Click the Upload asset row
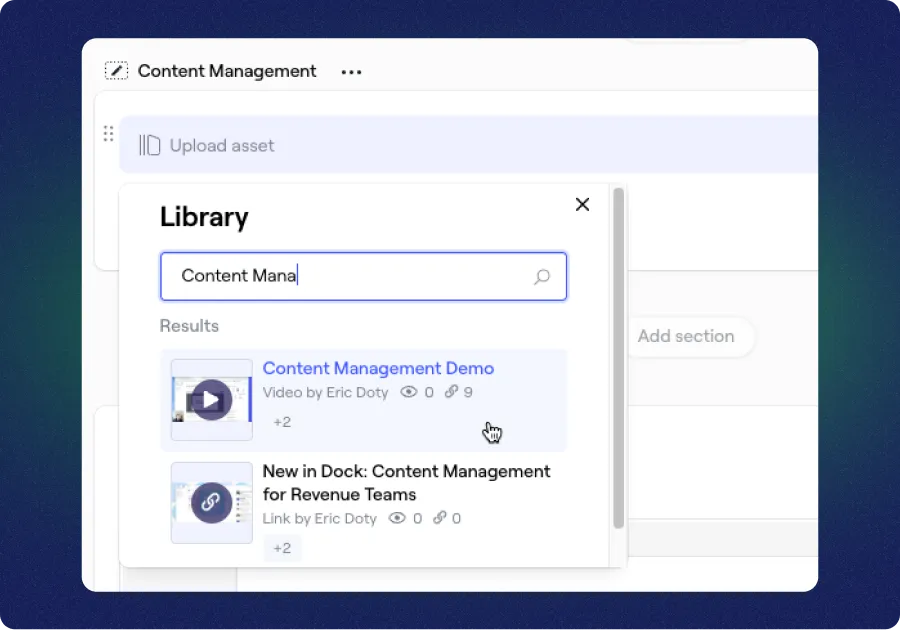The image size is (900, 630). [x=468, y=145]
